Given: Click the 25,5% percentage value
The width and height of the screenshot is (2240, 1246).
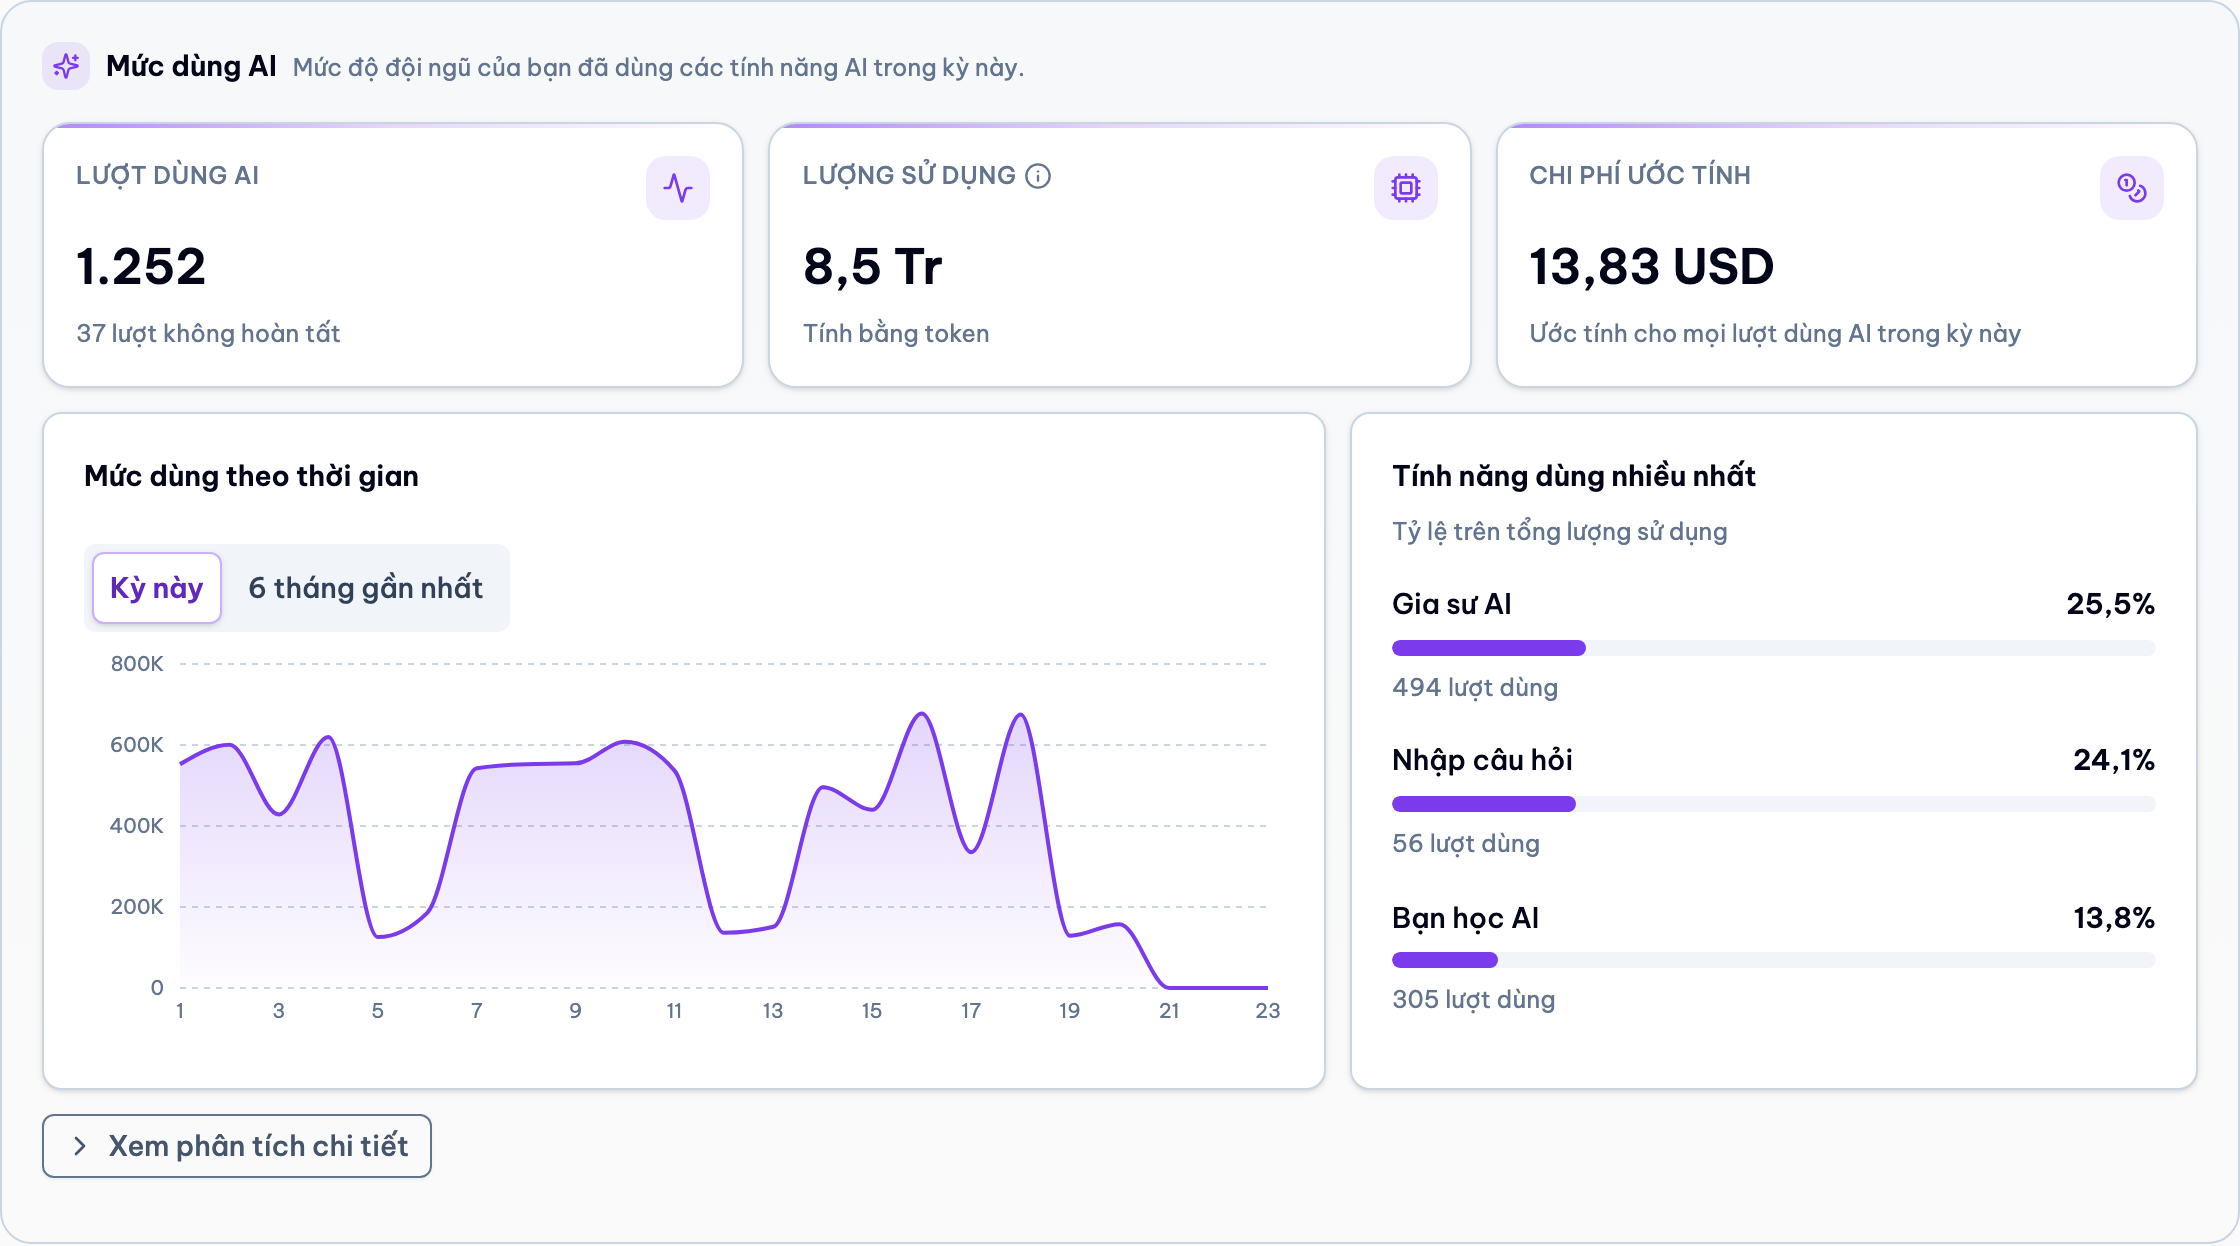Looking at the screenshot, I should coord(2110,604).
